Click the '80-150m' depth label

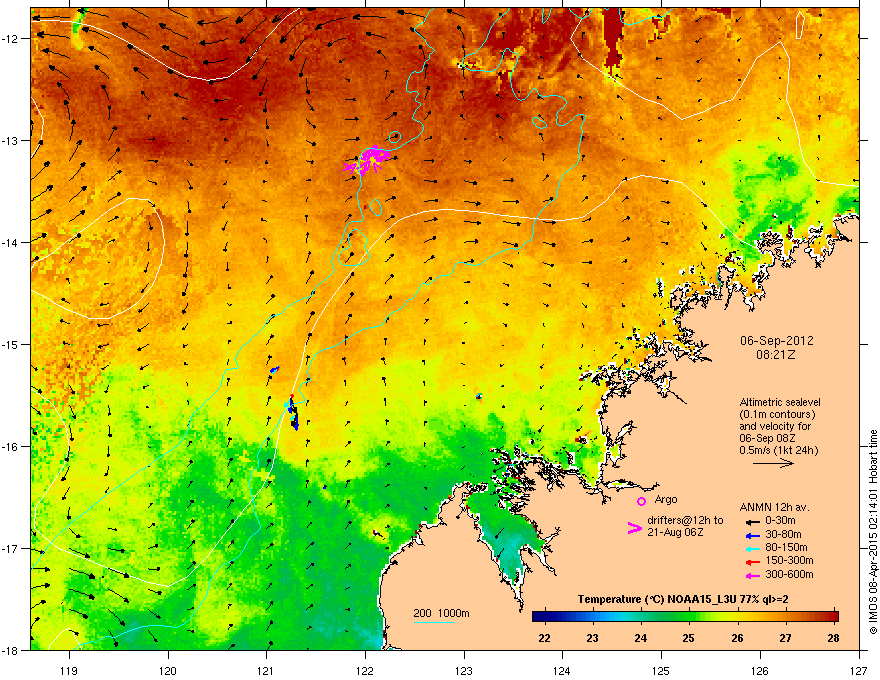[x=786, y=548]
